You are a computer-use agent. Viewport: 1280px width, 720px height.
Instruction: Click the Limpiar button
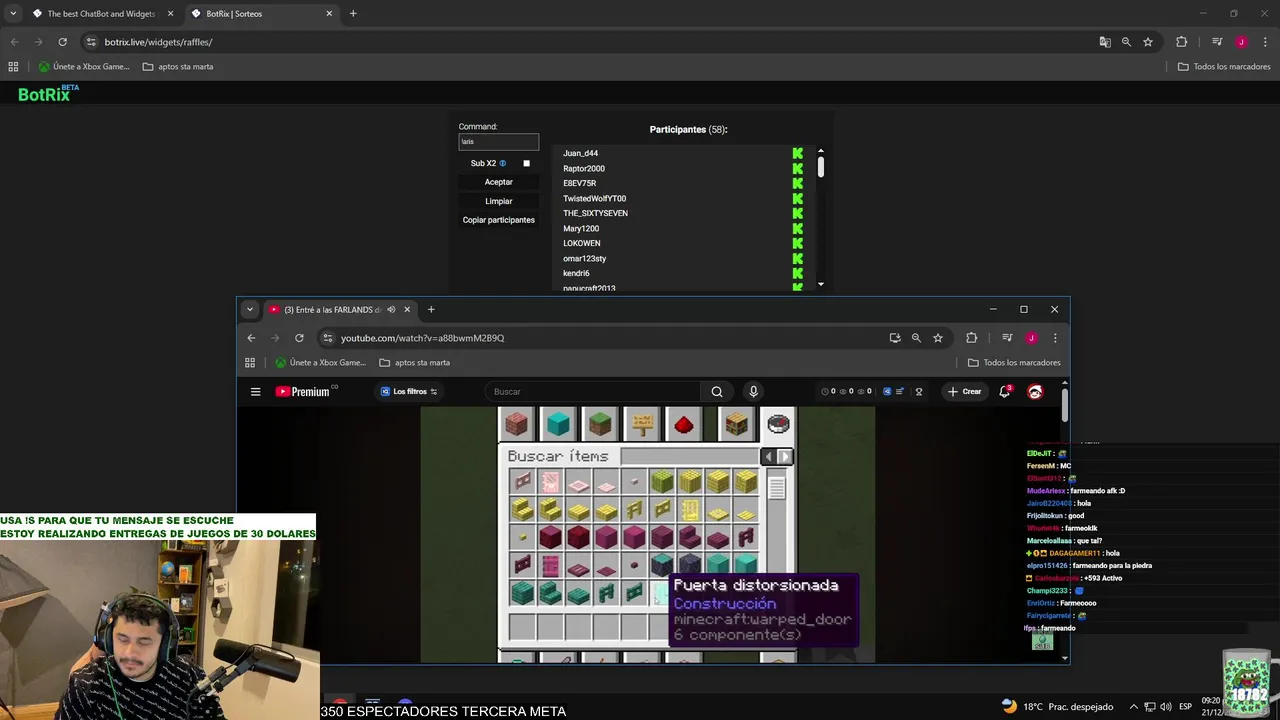[x=499, y=201]
